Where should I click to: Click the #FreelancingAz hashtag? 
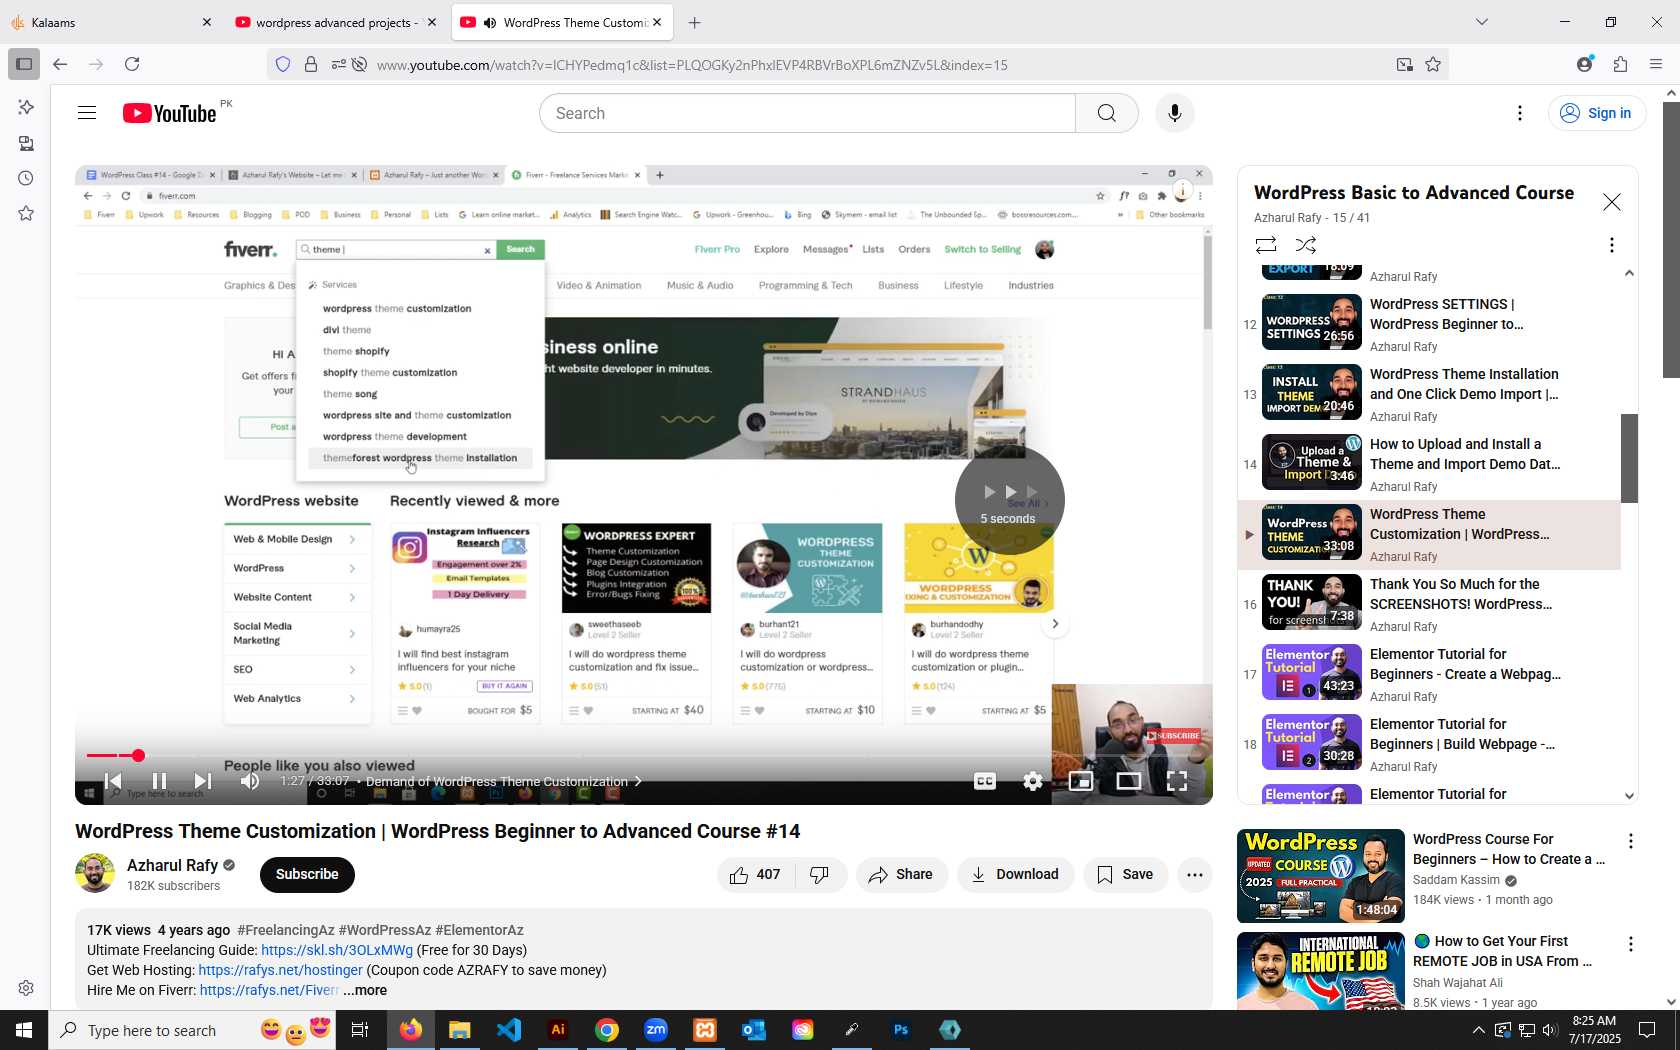pyautogui.click(x=286, y=930)
